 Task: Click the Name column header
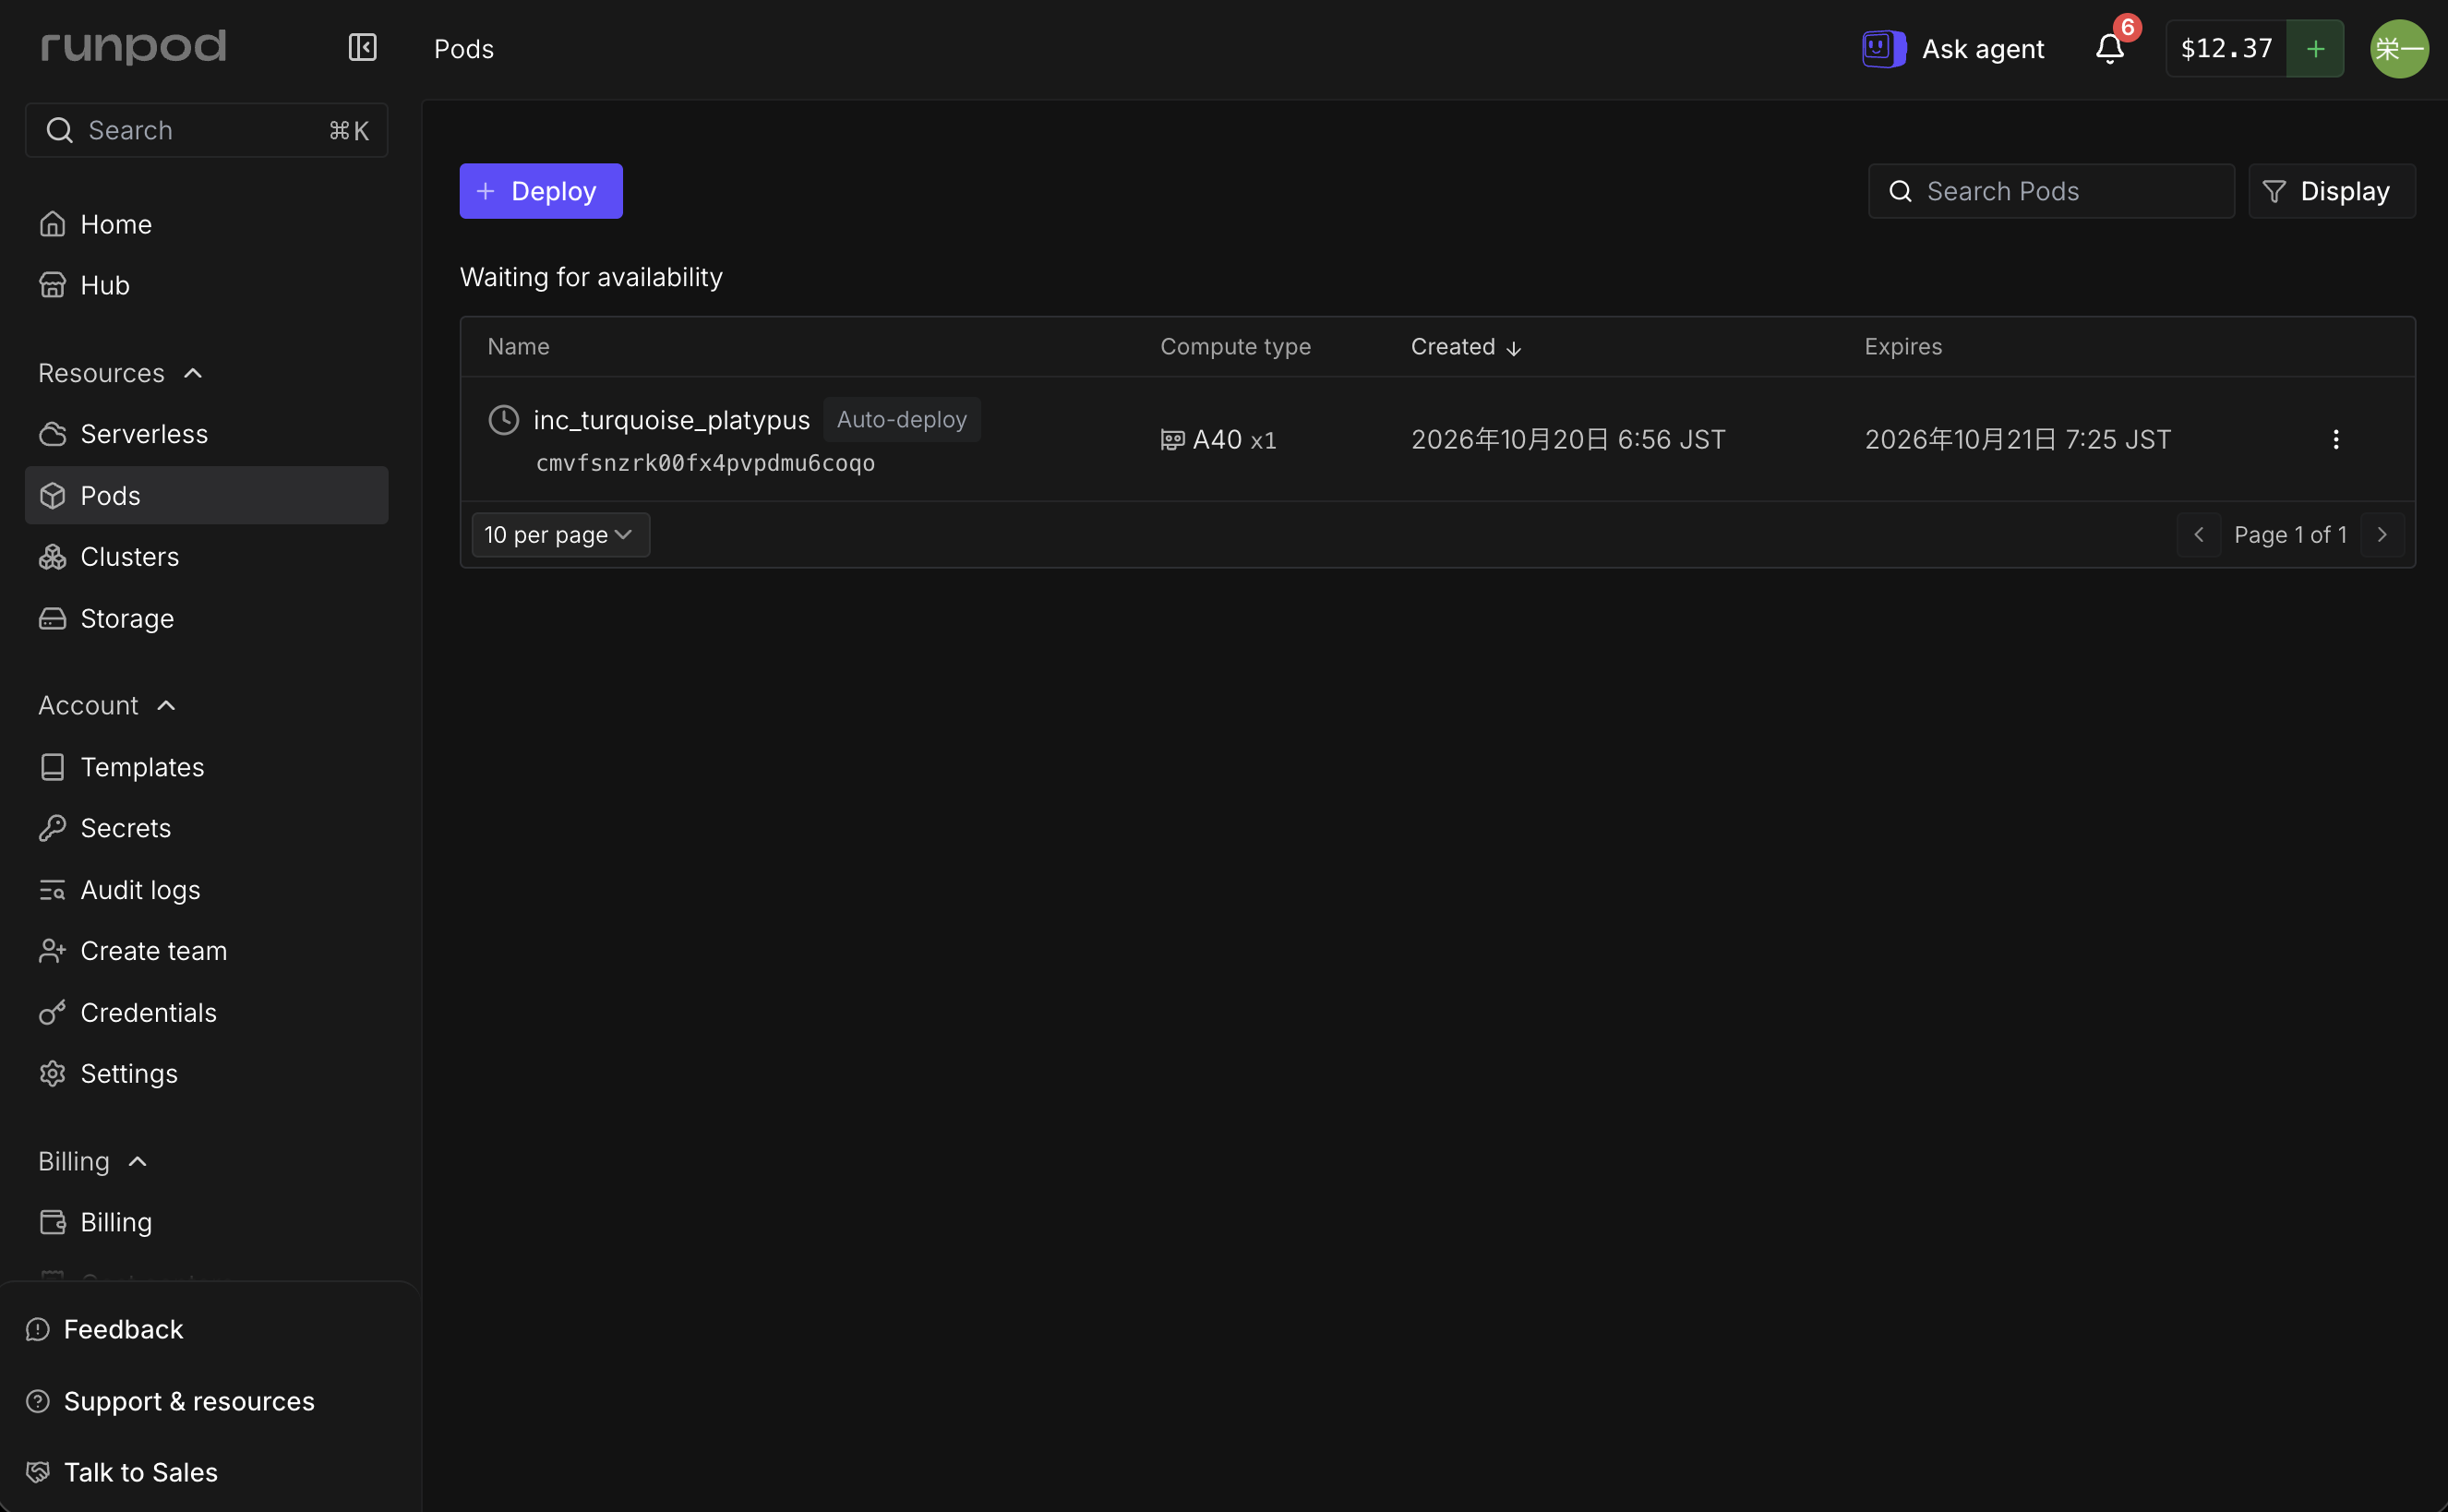(518, 347)
